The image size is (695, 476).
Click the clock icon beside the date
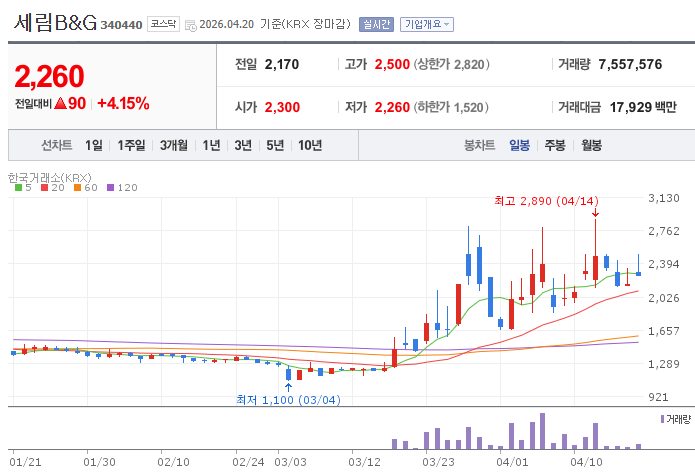click(x=191, y=26)
